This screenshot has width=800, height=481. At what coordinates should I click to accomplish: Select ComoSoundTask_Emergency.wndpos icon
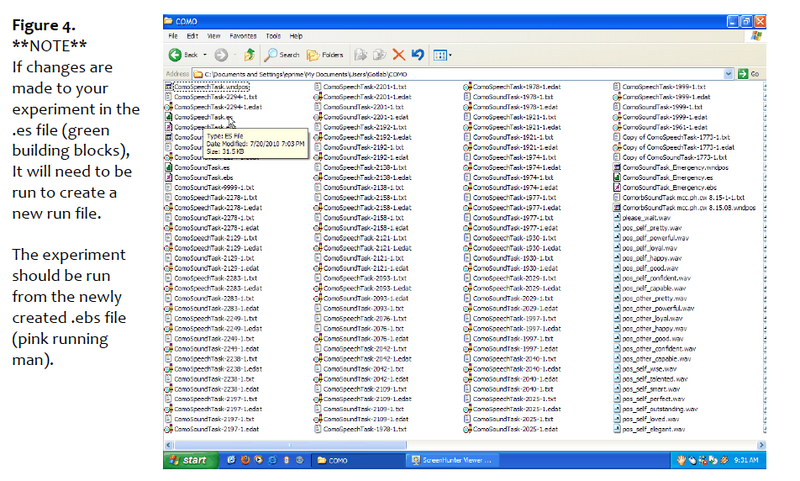point(617,167)
